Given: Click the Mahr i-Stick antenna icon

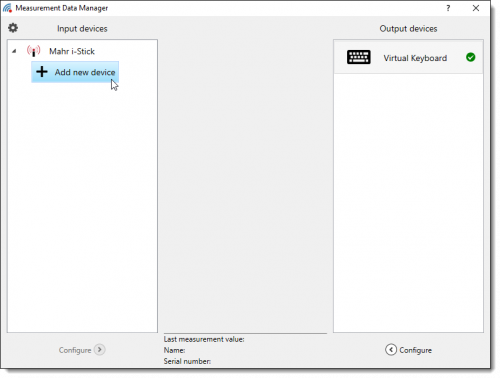Looking at the screenshot, I should [34, 51].
